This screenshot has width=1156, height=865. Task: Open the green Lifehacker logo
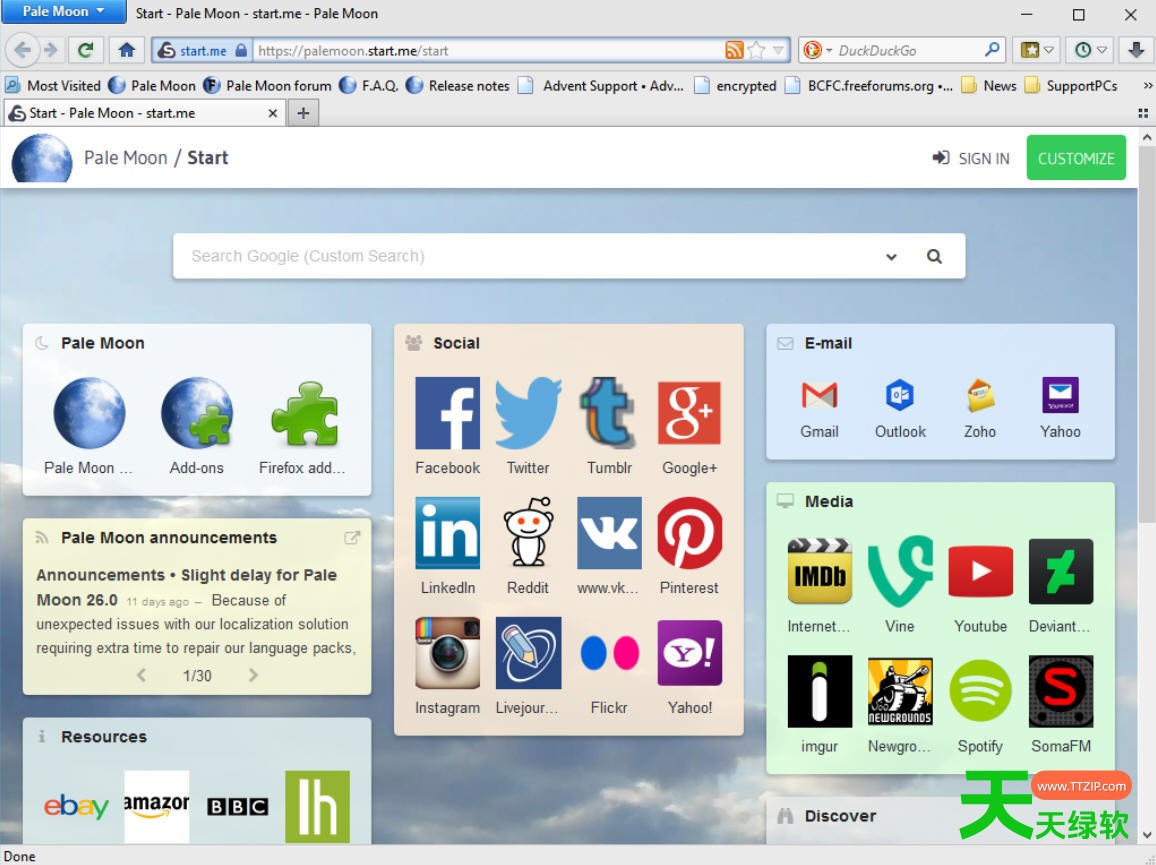318,806
